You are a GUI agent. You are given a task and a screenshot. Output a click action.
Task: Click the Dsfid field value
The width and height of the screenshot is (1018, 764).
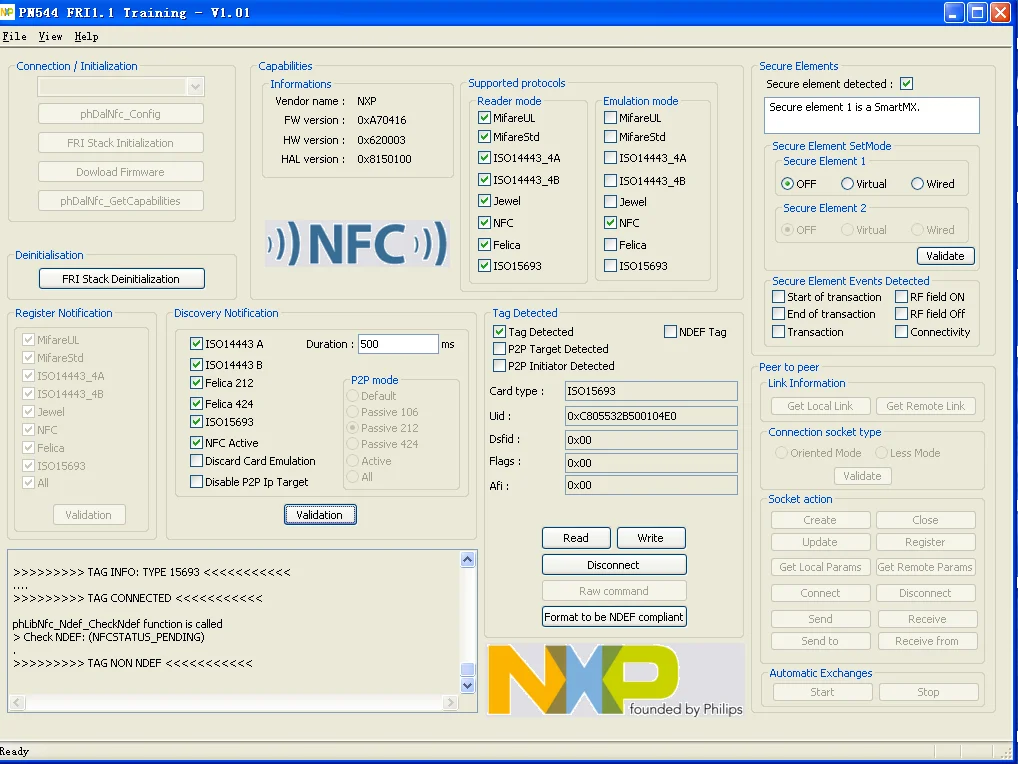[x=651, y=440]
